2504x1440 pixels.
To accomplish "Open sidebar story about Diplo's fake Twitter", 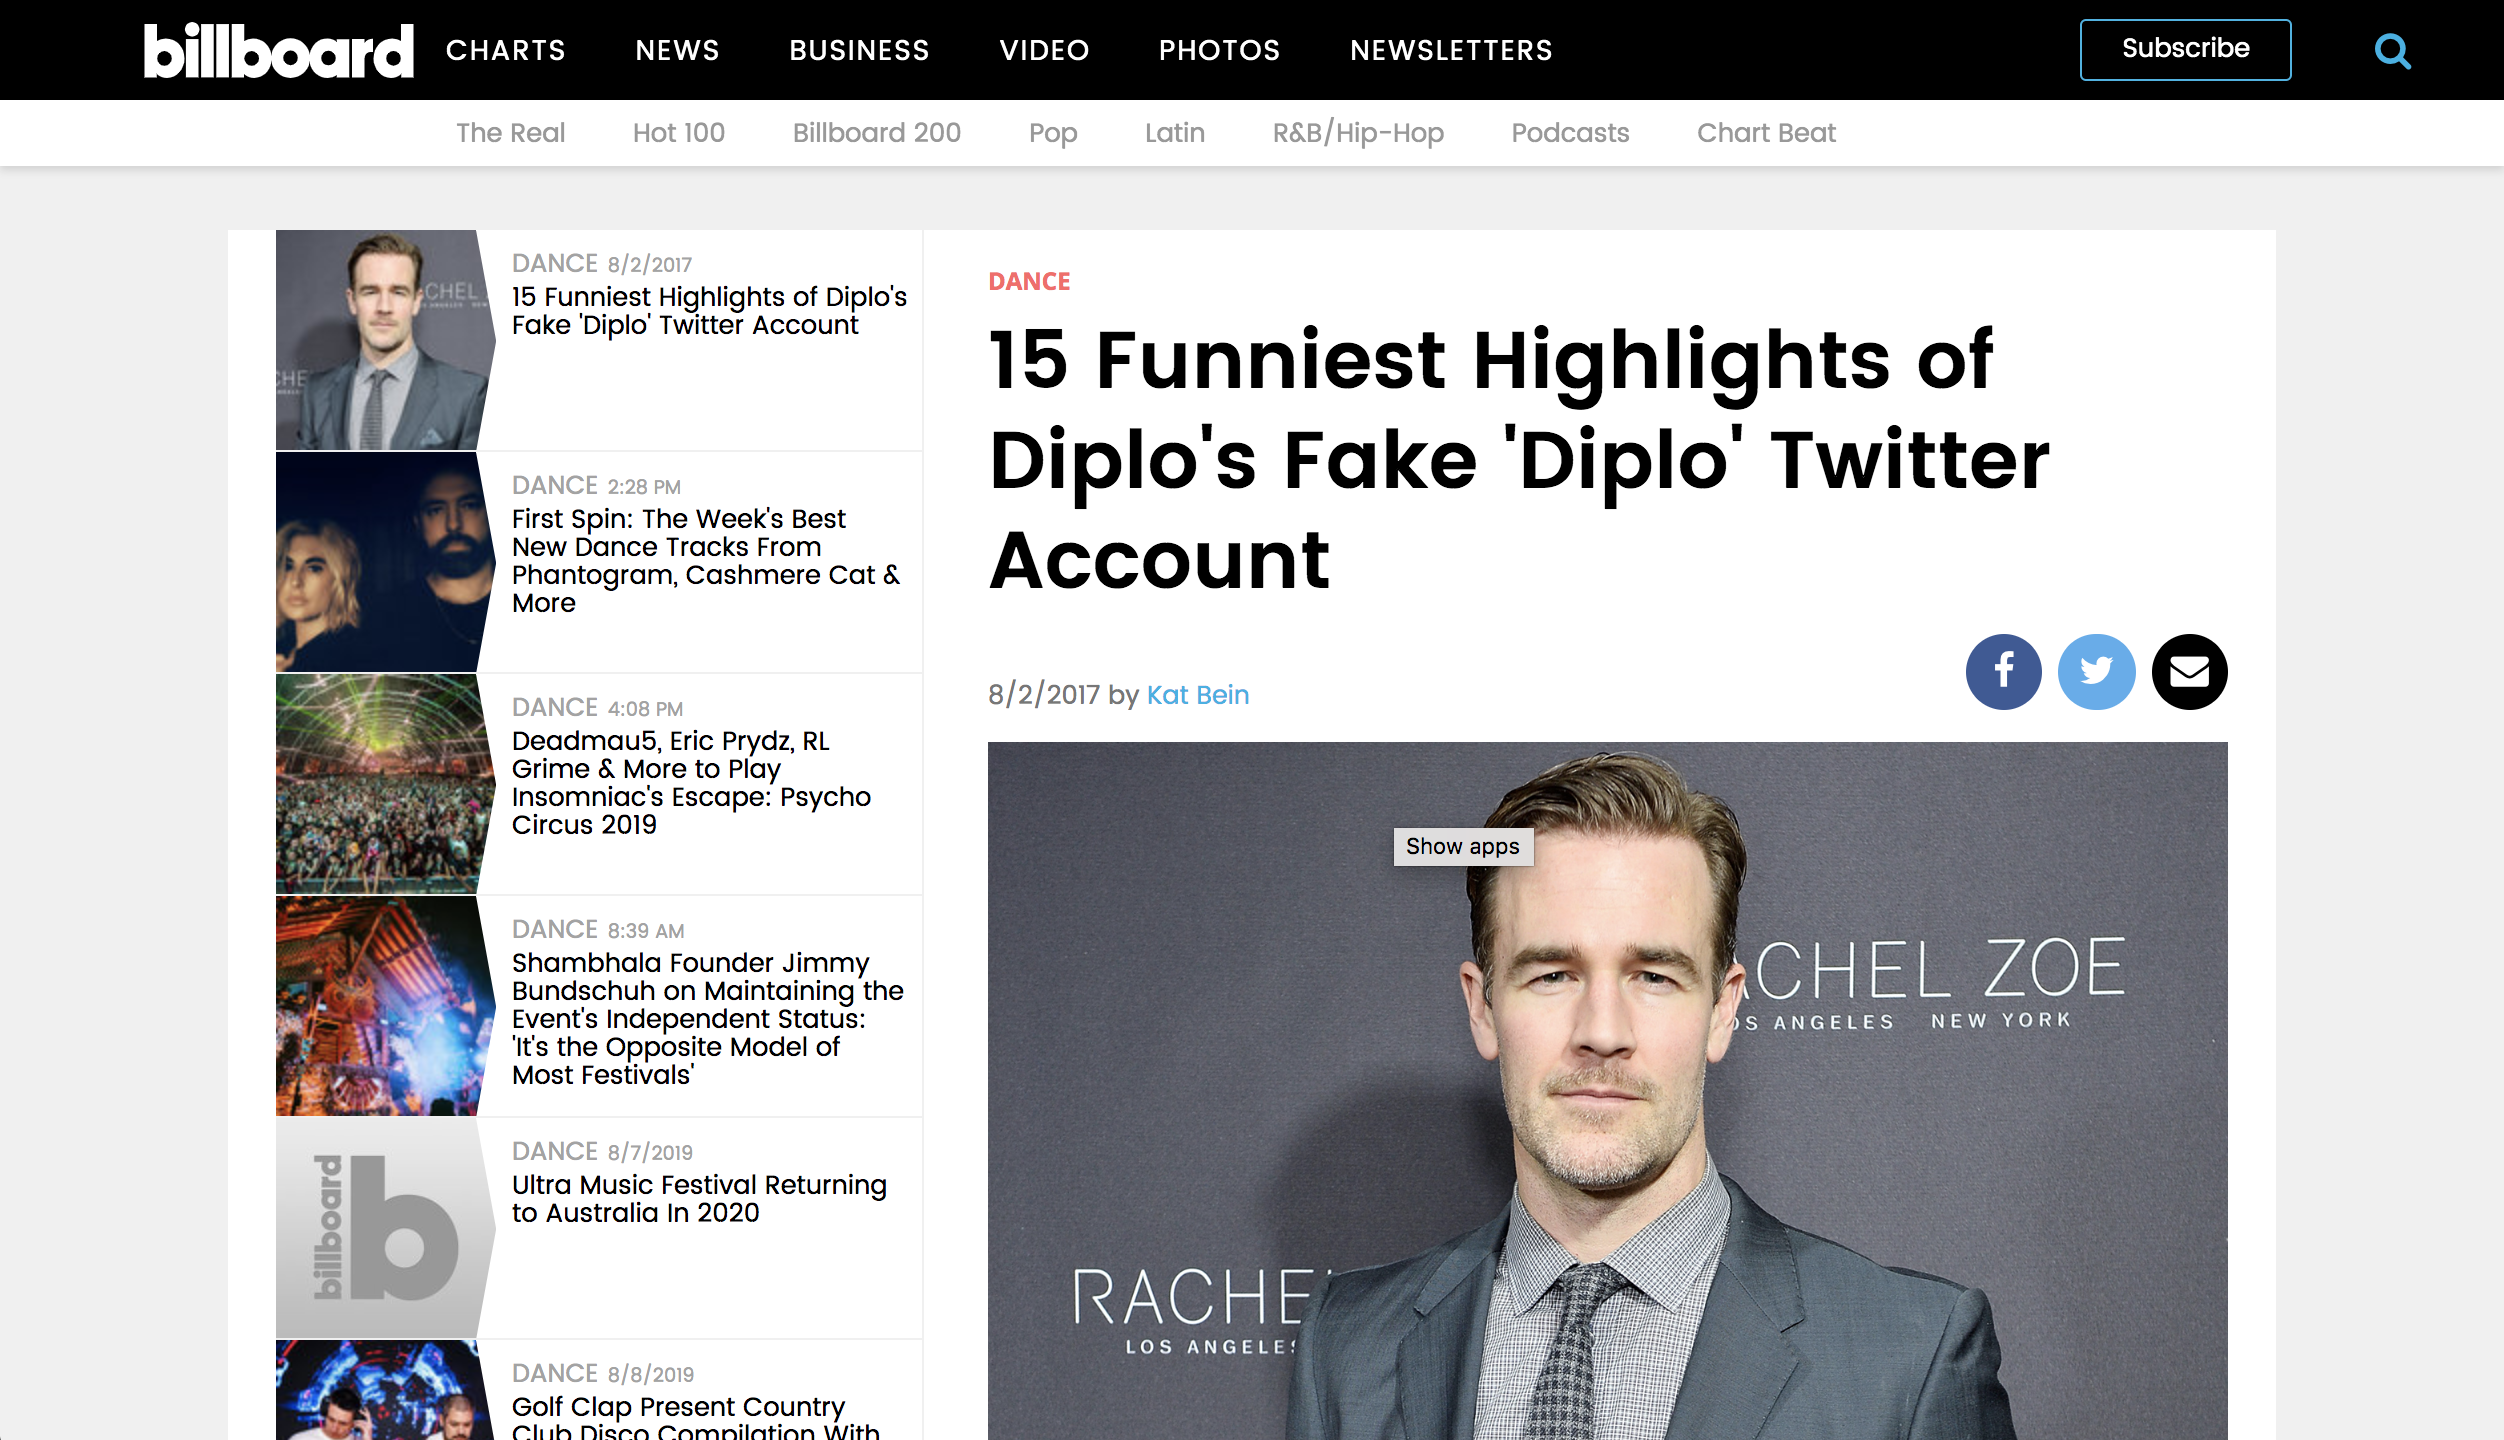I will (709, 311).
